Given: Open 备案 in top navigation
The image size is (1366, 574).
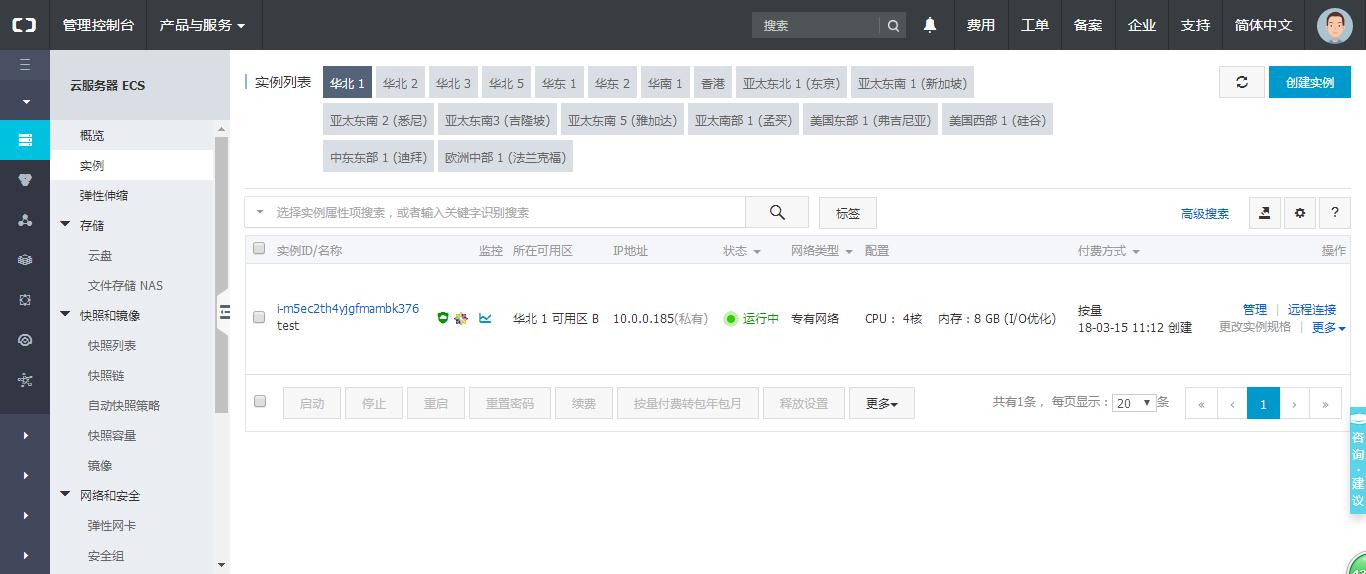Looking at the screenshot, I should [1088, 25].
